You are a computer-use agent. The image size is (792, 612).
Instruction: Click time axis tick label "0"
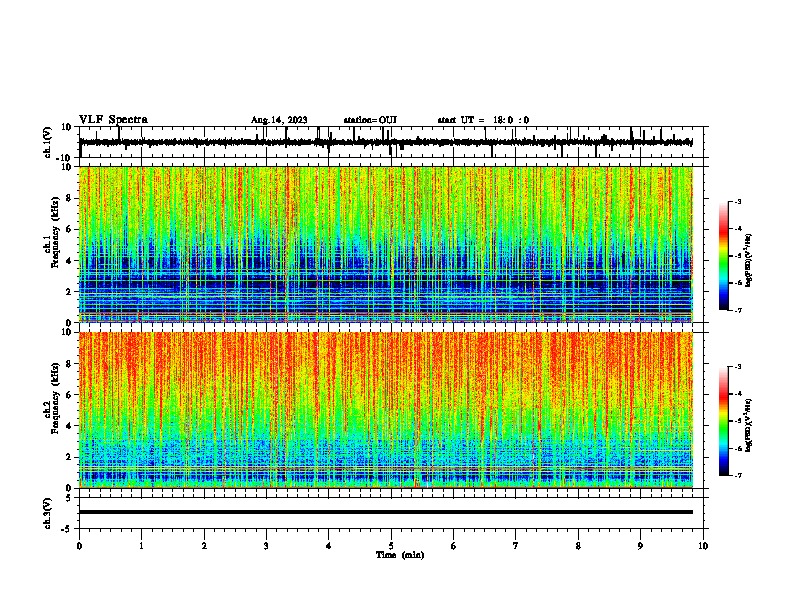79,546
